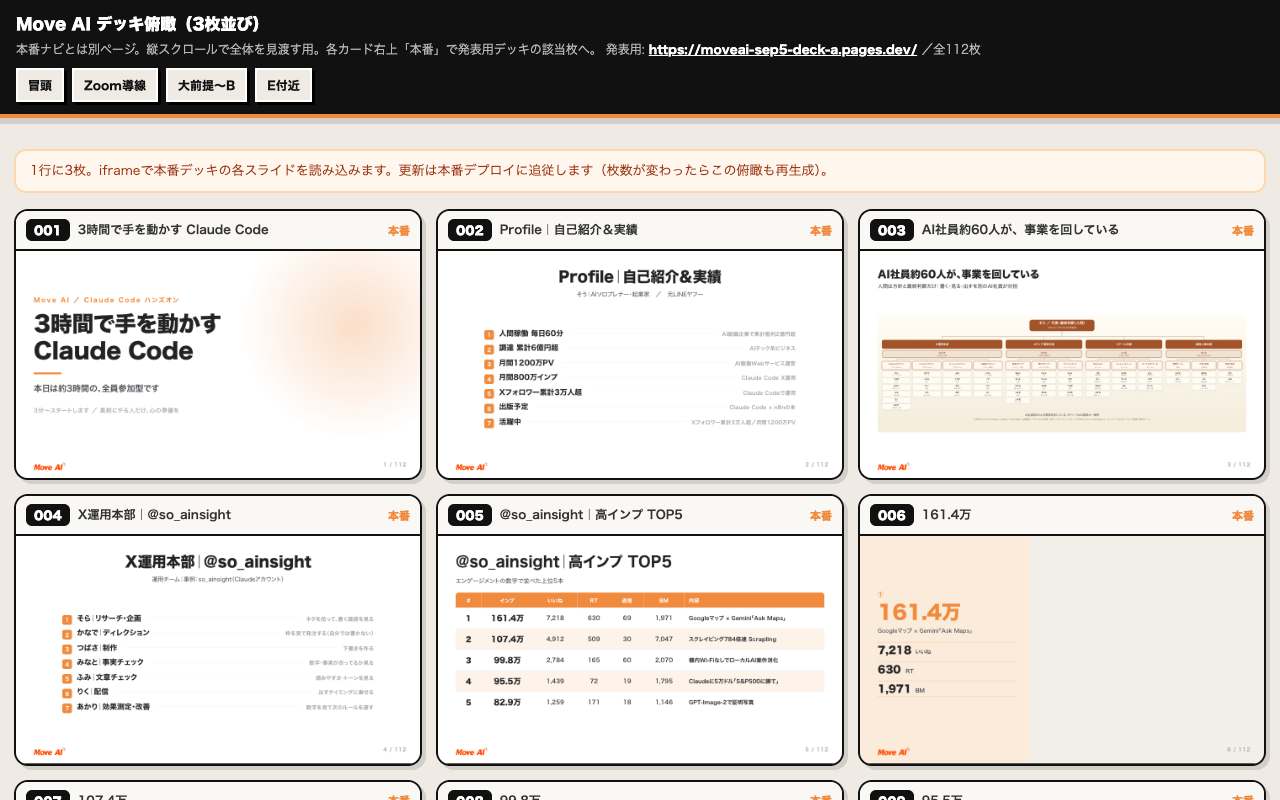
Task: Click Move AI logo in slide 006
Action: [893, 752]
